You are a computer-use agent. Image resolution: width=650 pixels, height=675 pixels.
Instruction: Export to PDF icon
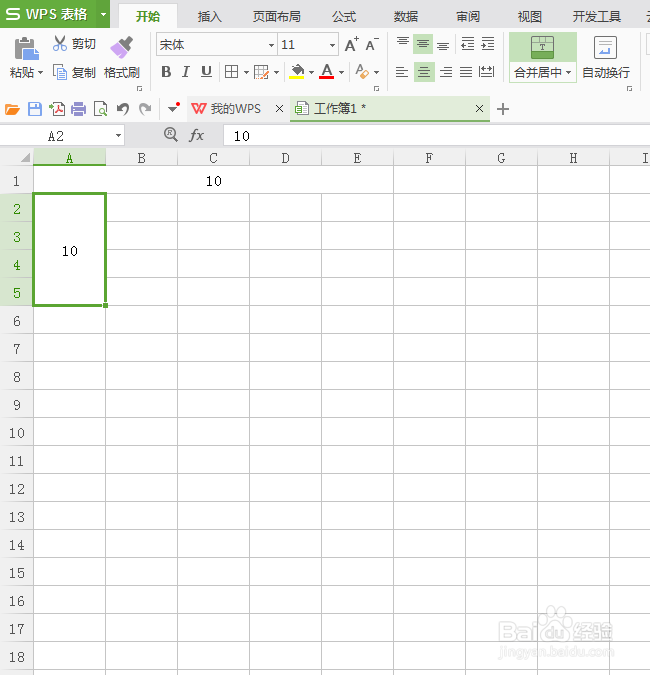(57, 109)
